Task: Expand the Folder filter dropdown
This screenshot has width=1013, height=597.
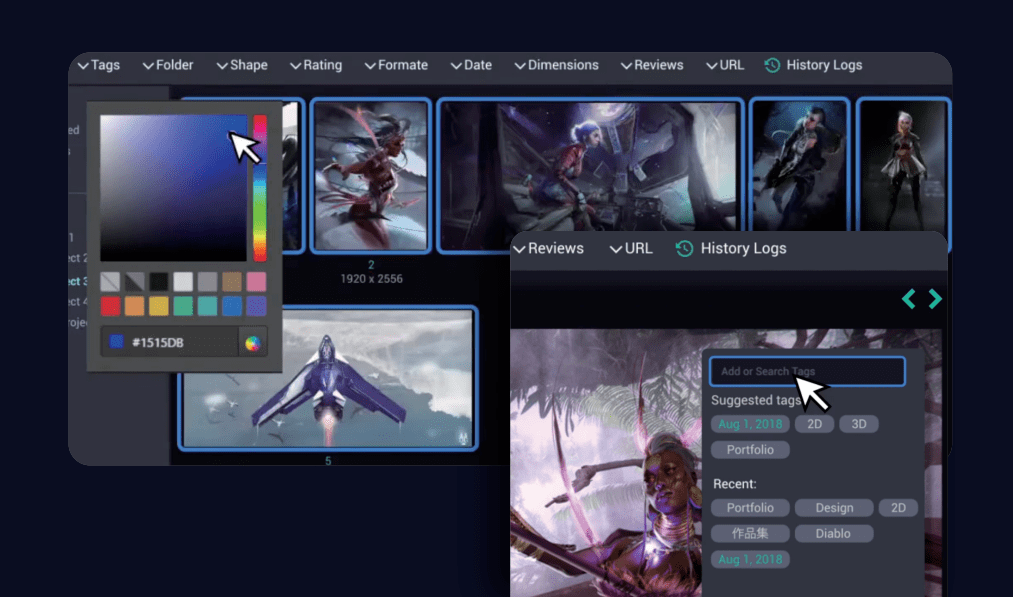Action: tap(168, 65)
